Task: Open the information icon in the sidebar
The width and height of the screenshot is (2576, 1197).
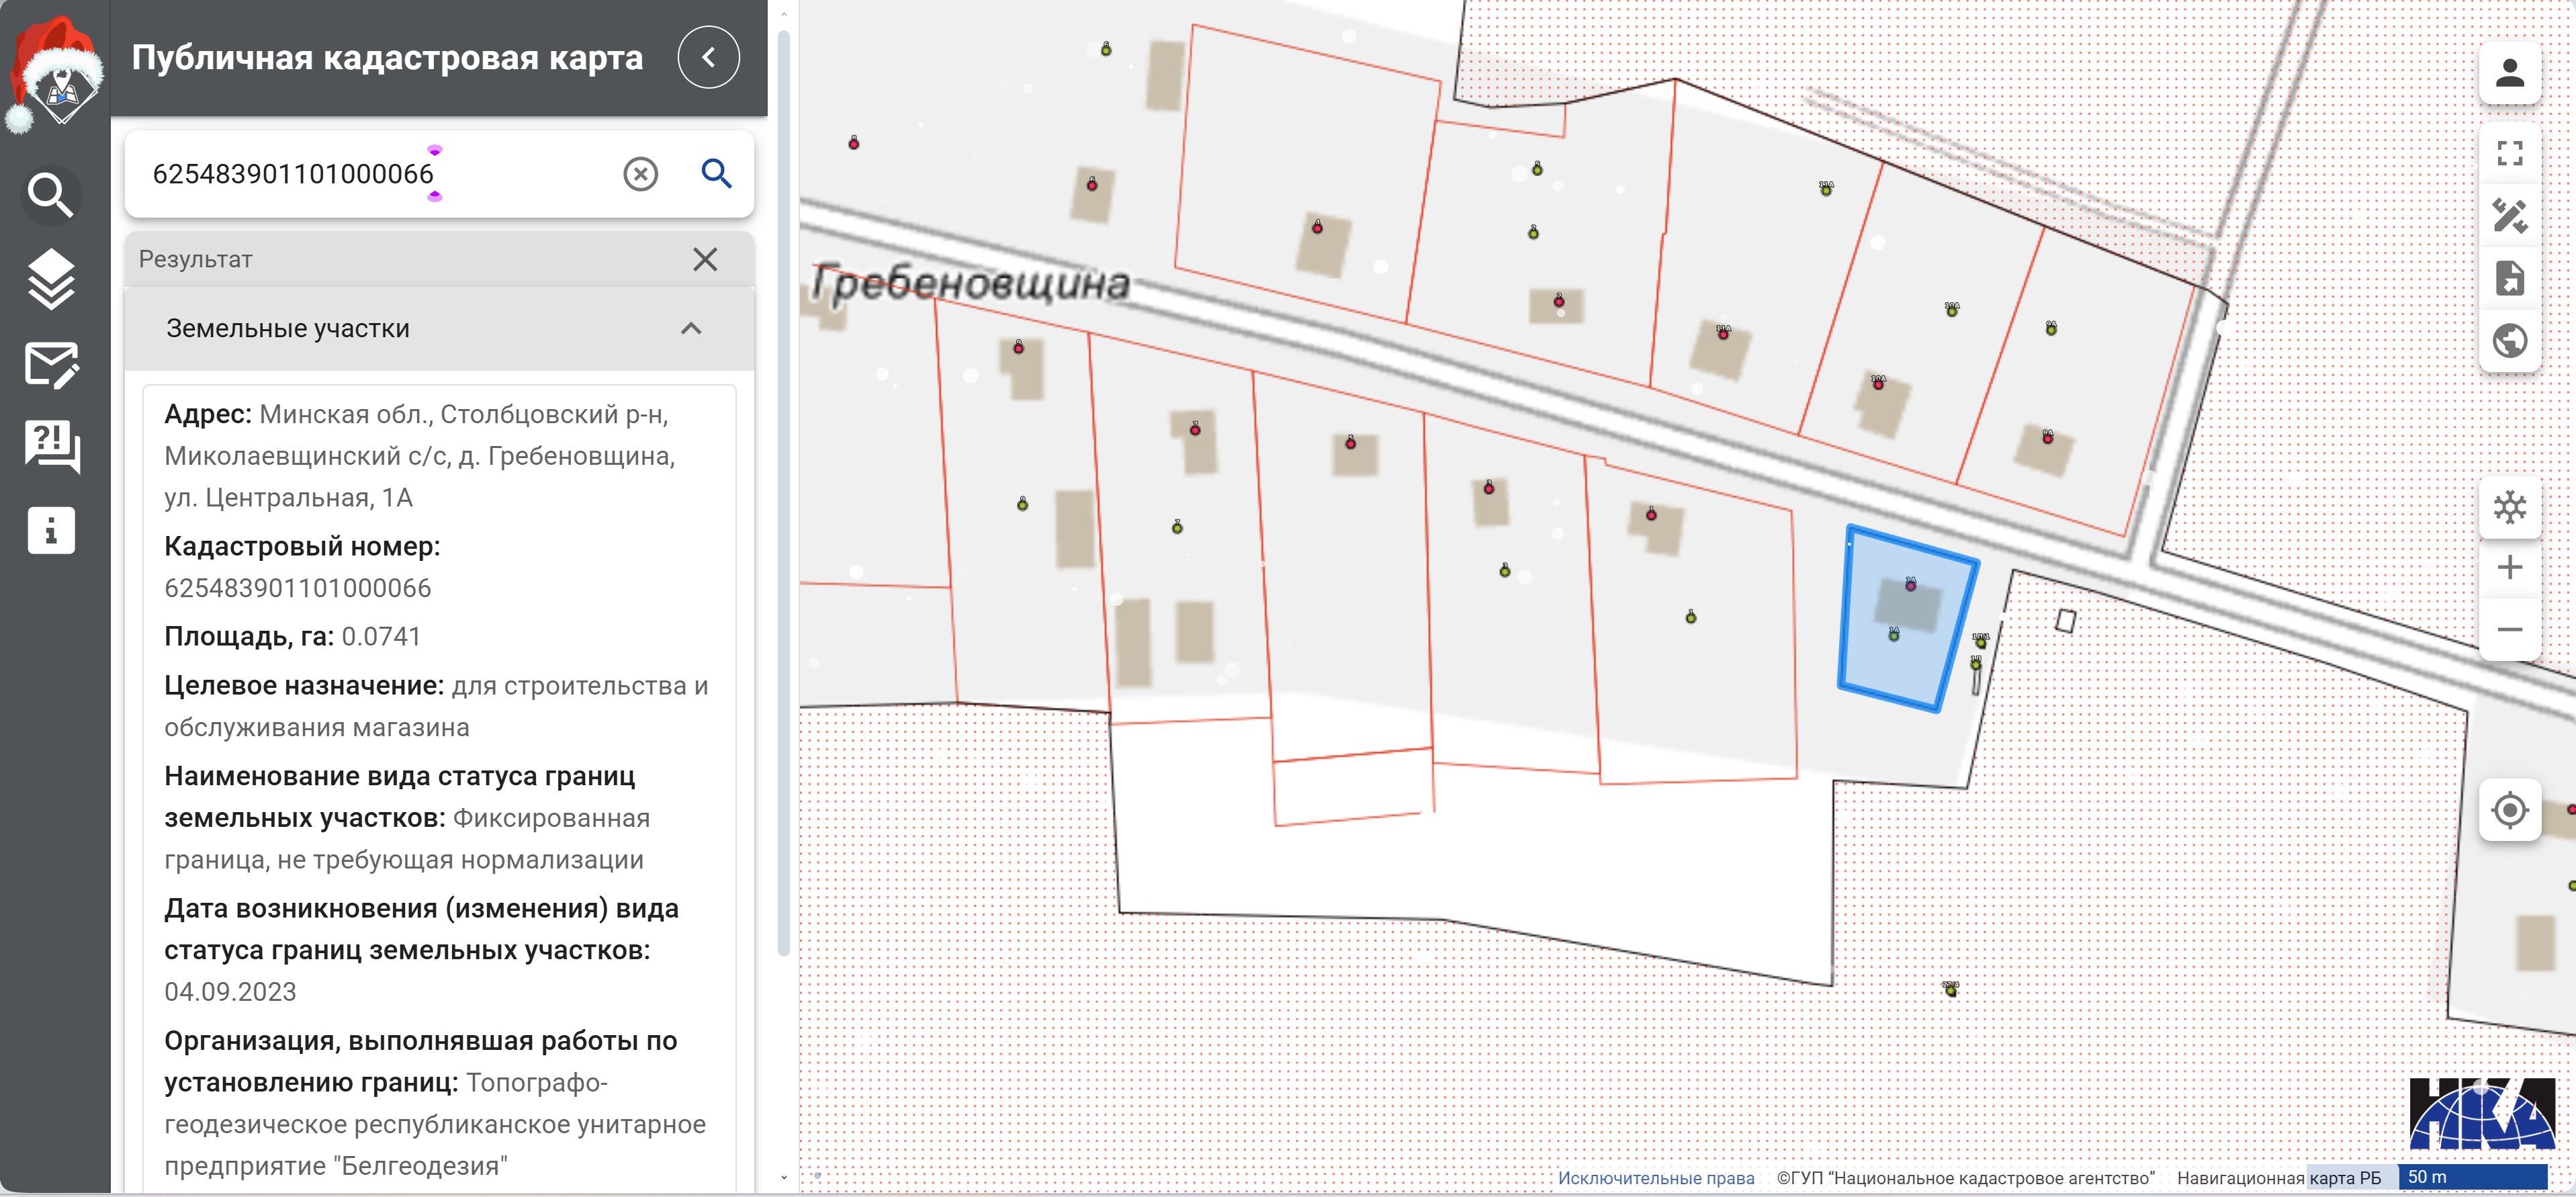Action: point(51,530)
